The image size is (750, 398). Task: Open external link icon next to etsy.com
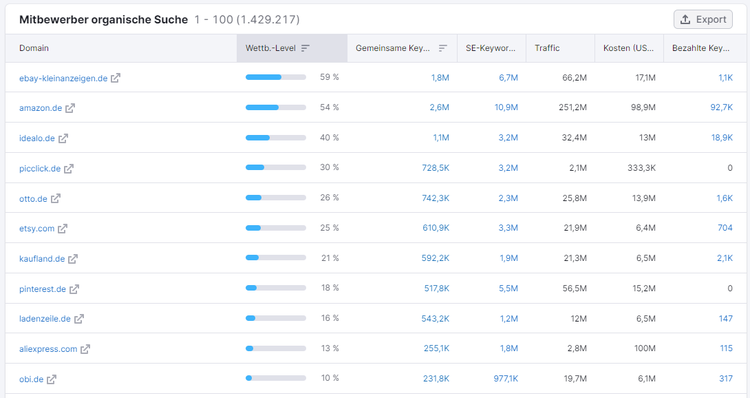(63, 229)
